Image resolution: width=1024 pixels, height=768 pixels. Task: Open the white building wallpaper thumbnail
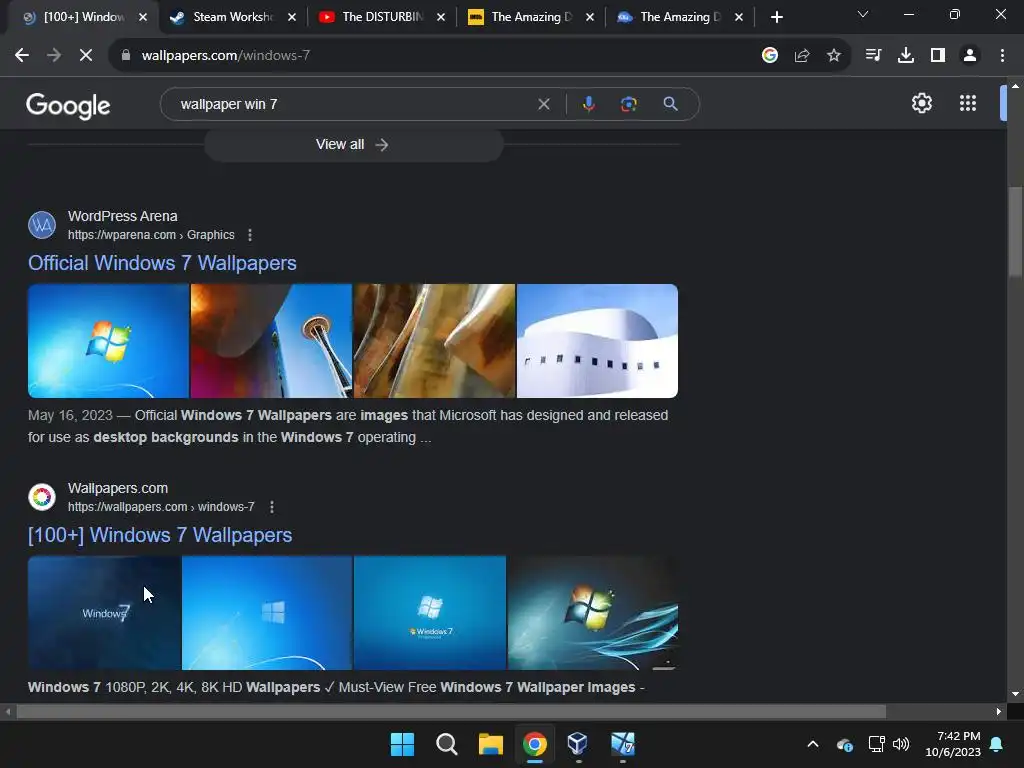pyautogui.click(x=598, y=341)
